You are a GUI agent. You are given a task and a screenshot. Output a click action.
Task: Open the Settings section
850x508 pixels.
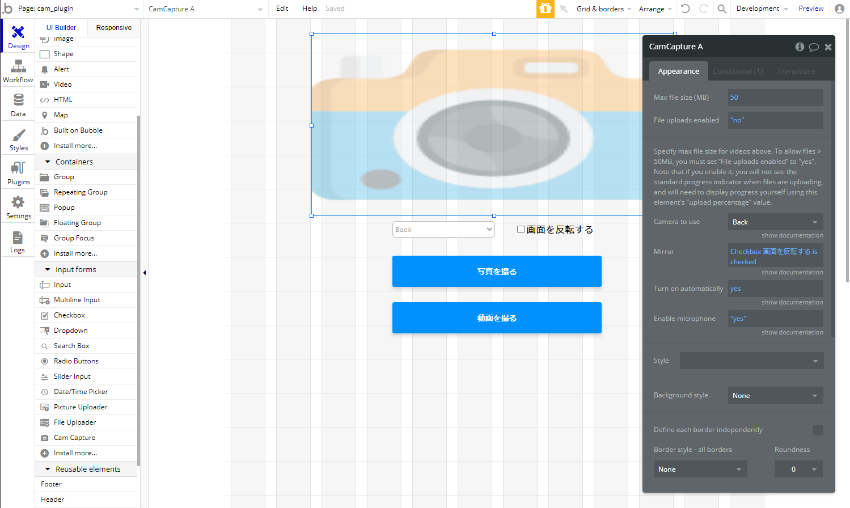[18, 207]
